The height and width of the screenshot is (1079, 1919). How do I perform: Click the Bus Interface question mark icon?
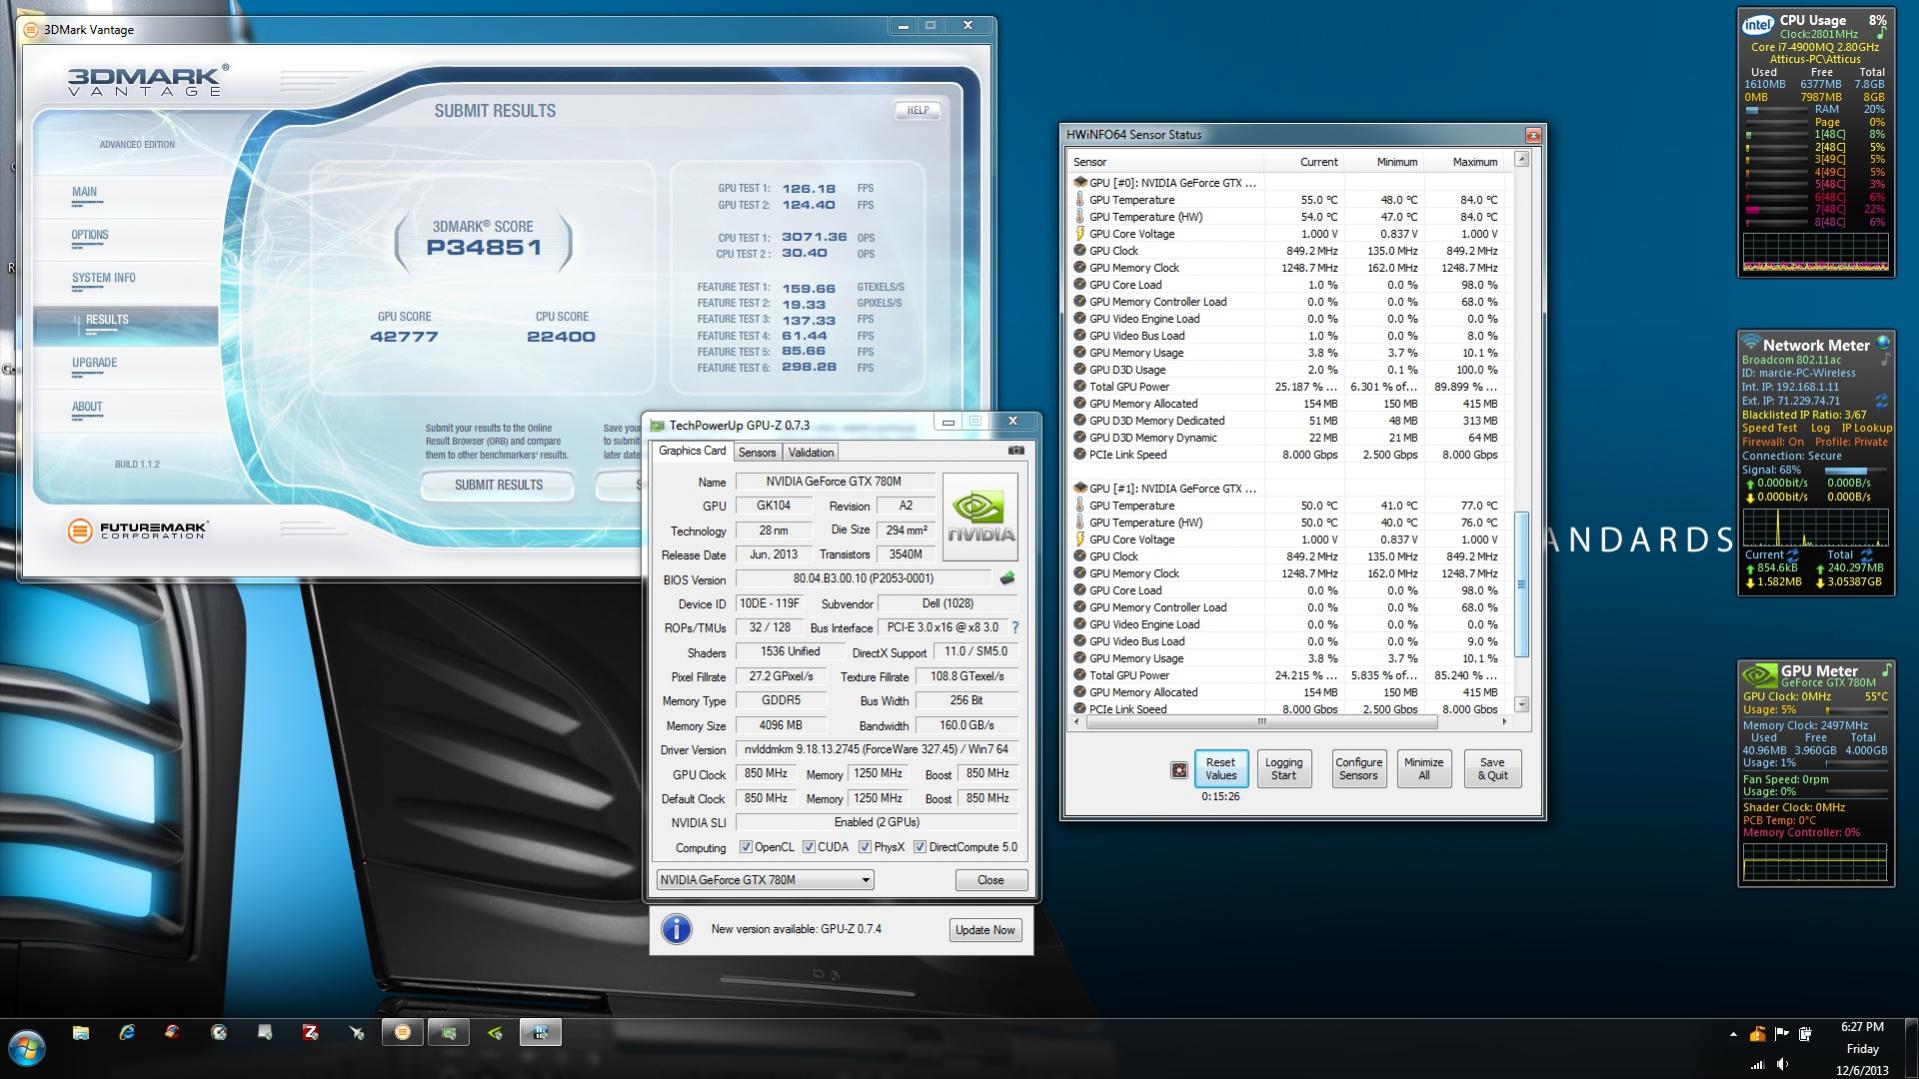click(1015, 628)
